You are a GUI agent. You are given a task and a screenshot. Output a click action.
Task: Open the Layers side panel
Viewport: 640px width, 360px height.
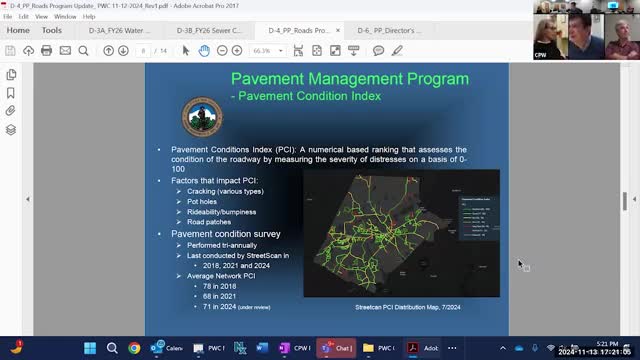tap(11, 130)
